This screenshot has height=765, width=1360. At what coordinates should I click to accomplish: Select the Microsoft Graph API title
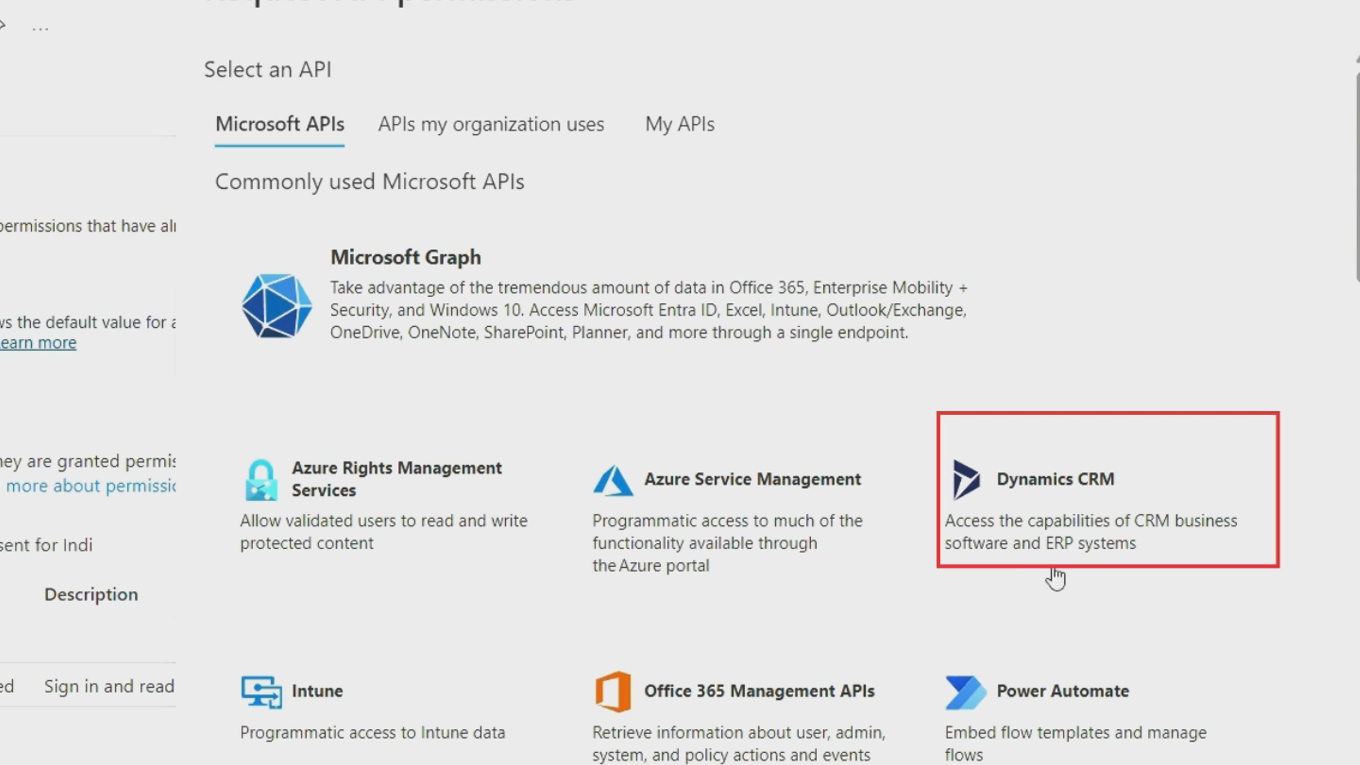(406, 257)
